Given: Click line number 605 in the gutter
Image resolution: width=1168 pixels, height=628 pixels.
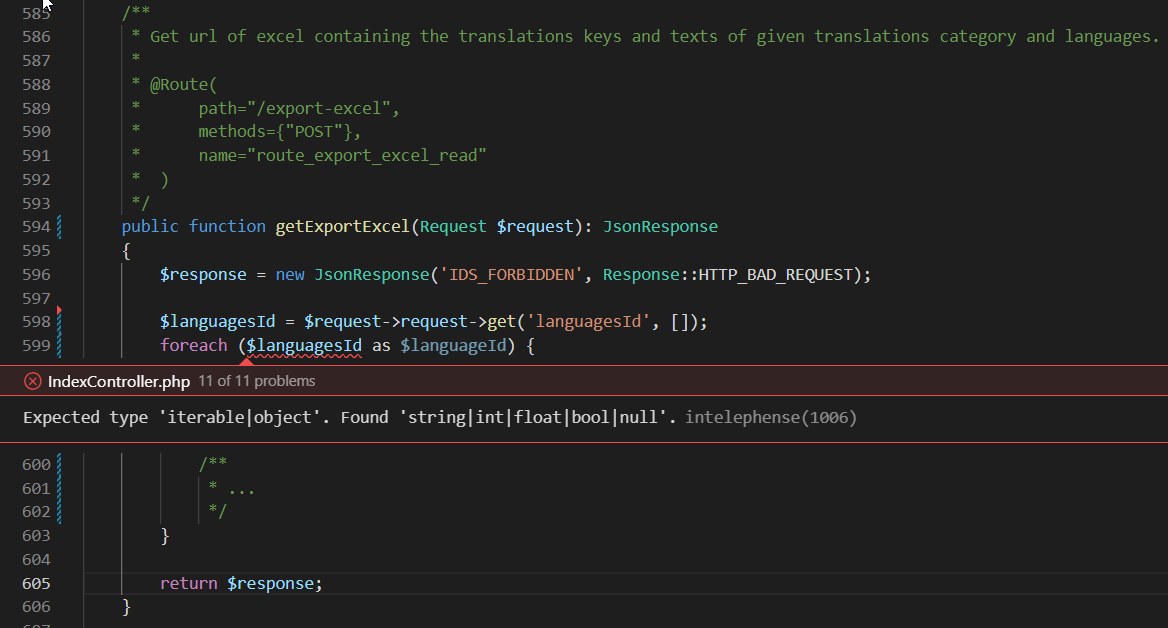Looking at the screenshot, I should (36, 583).
